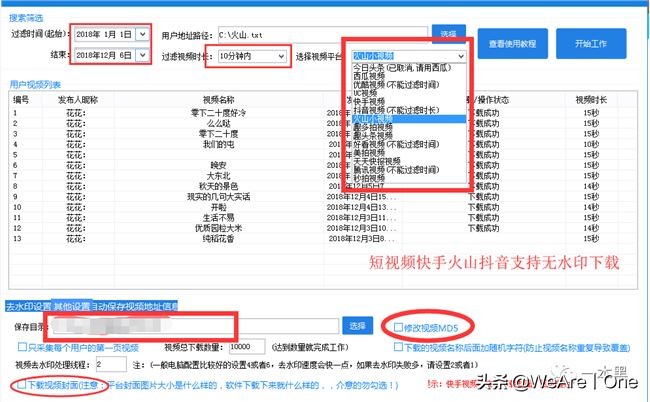Select video row 生活不易
The height and width of the screenshot is (402, 650).
(x=218, y=218)
